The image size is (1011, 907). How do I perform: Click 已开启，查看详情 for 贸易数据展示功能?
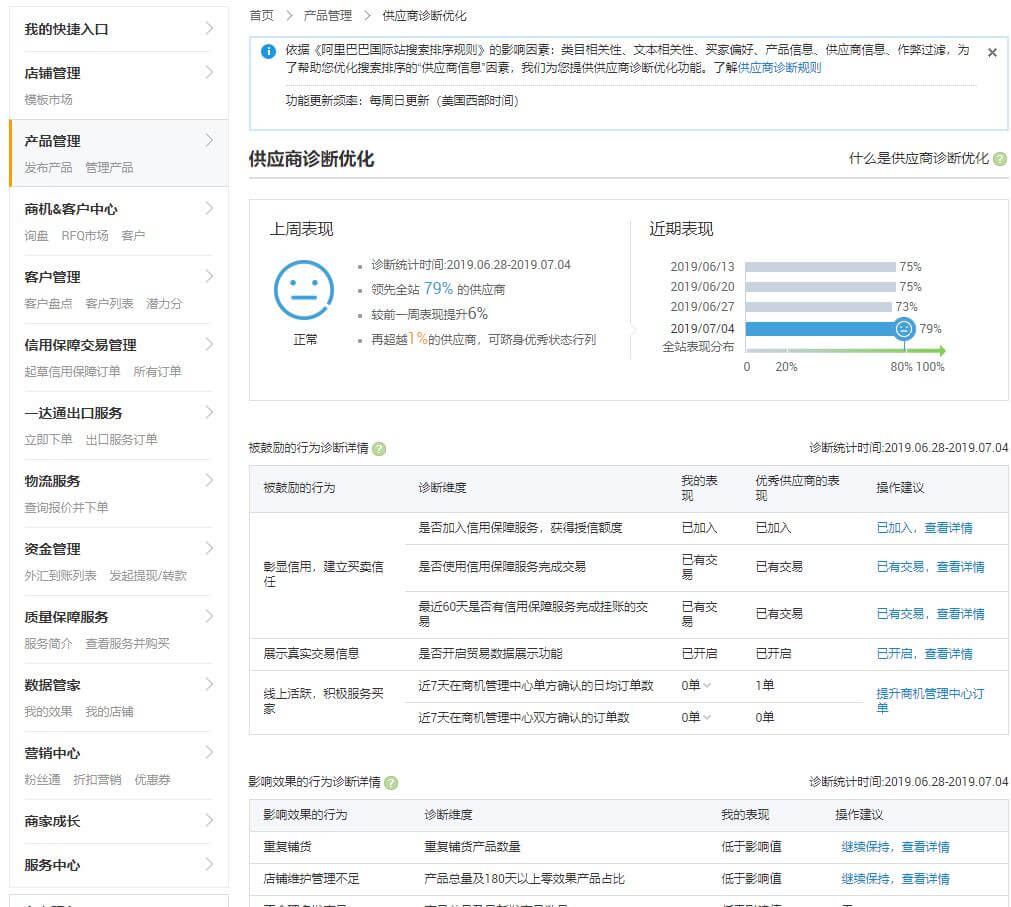click(924, 654)
